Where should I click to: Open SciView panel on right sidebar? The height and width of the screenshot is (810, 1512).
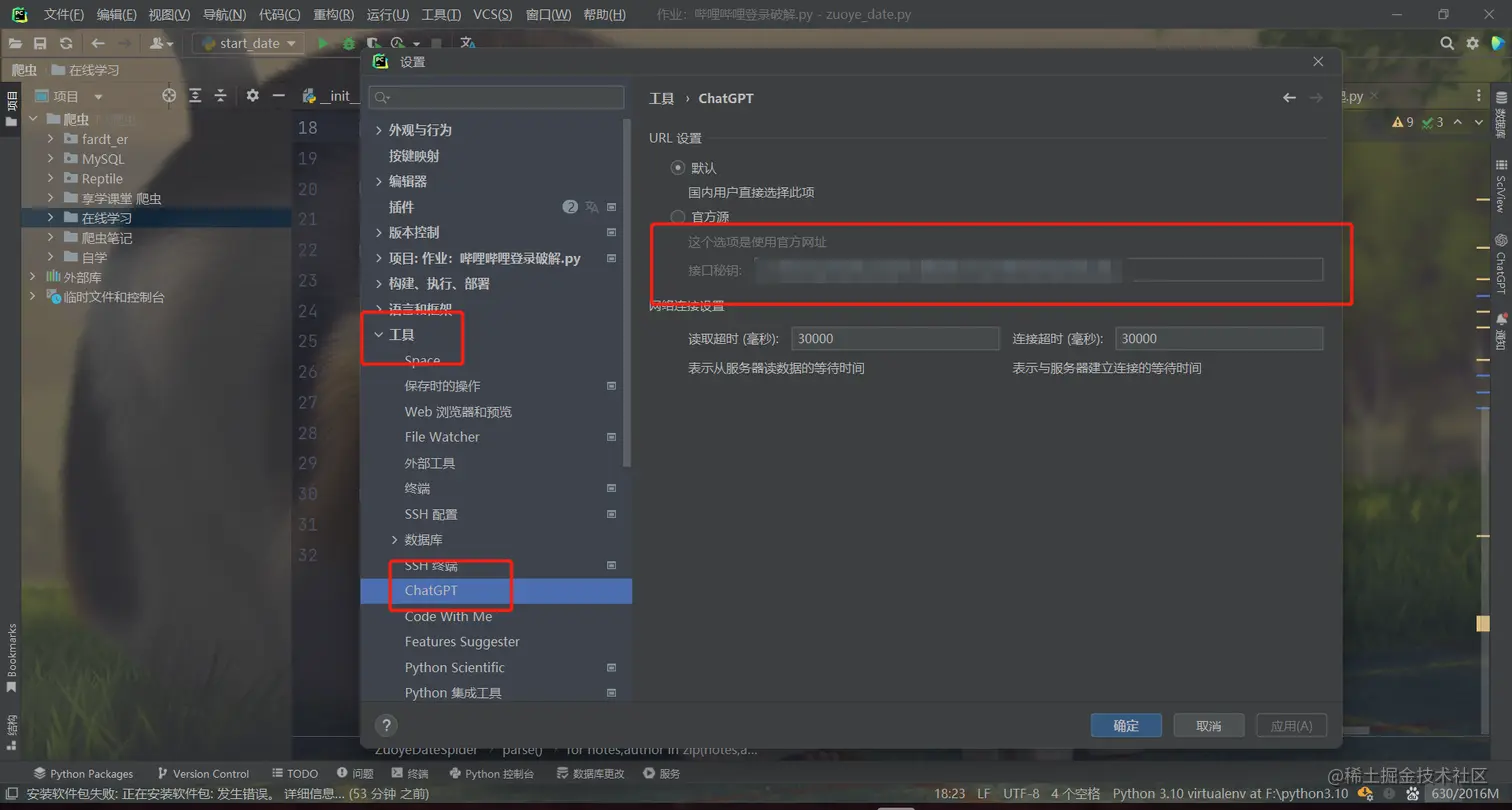click(1501, 186)
